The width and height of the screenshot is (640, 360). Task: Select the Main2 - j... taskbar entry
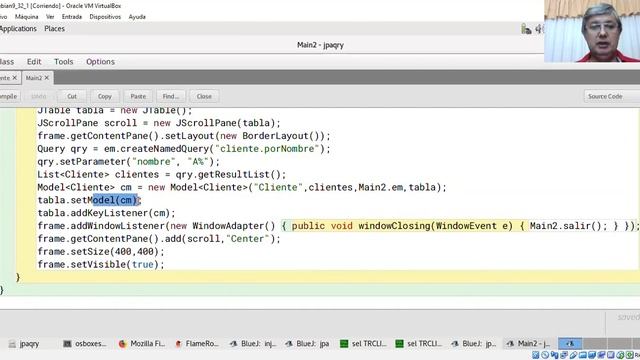tap(528, 344)
